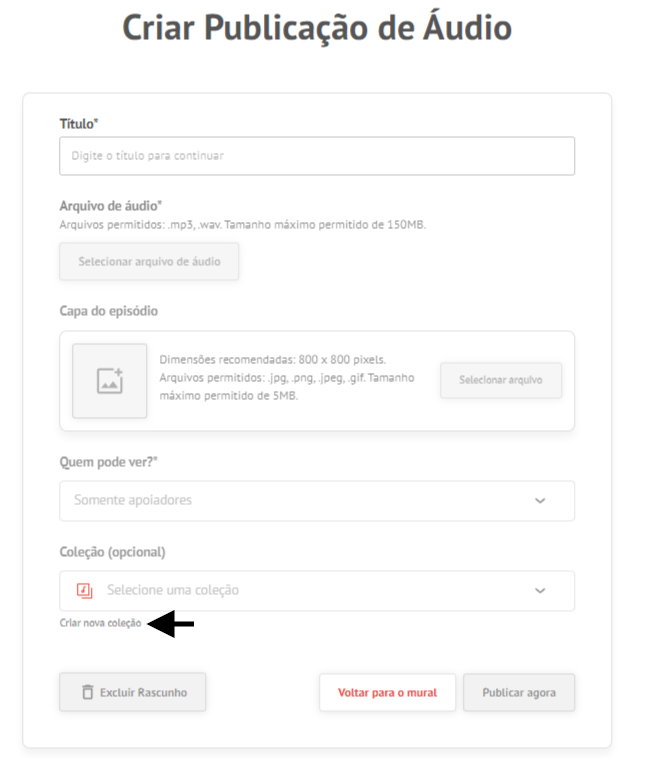Click the Criar Publicação de Áudio heading

tap(317, 27)
